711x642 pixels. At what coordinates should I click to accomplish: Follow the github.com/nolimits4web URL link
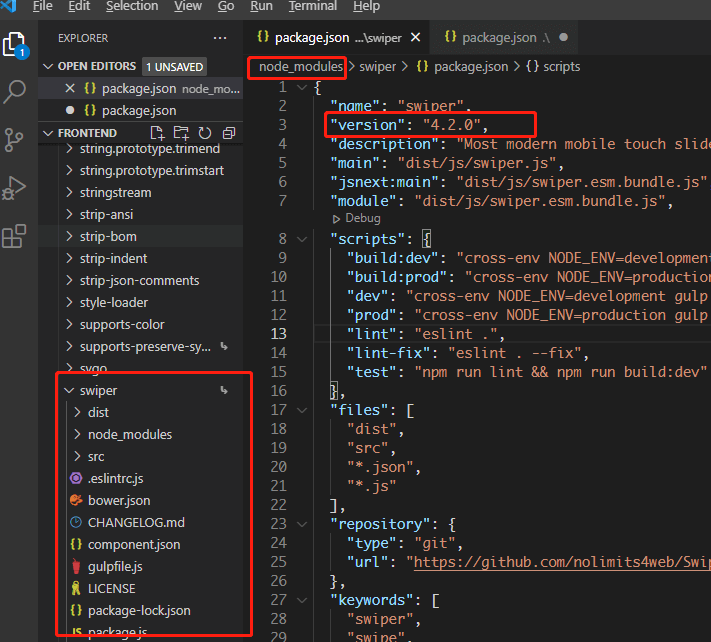[x=562, y=562]
